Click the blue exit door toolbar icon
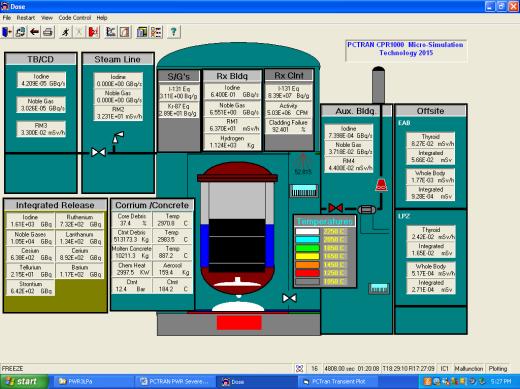 coord(7,32)
